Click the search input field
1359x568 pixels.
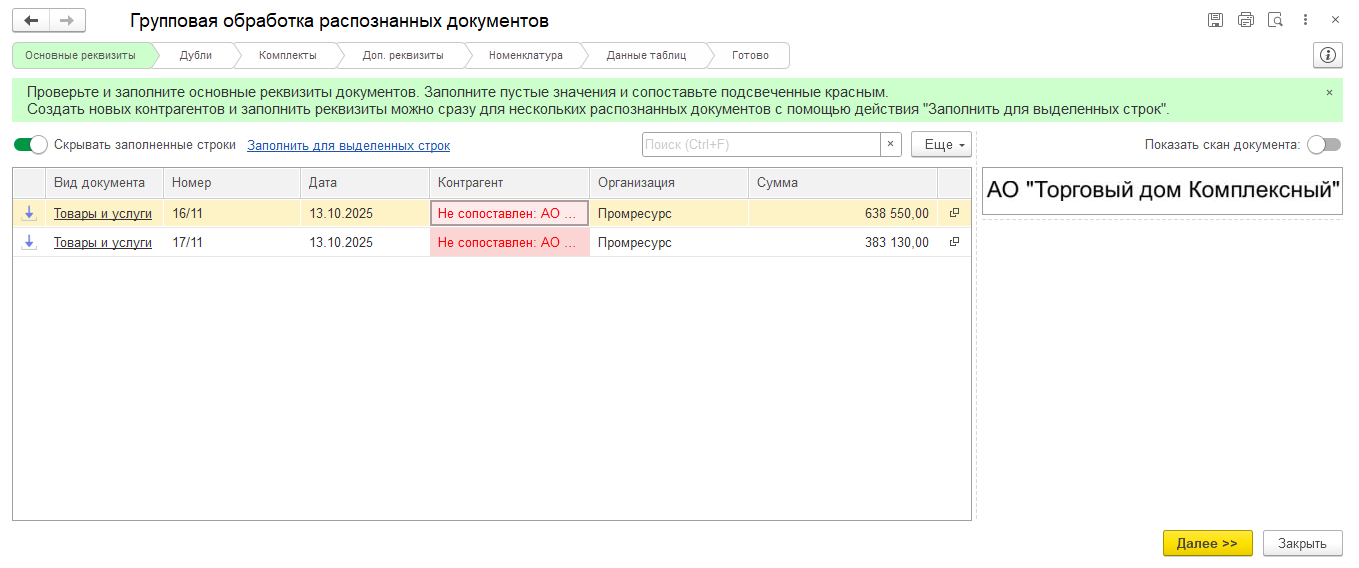pos(760,145)
